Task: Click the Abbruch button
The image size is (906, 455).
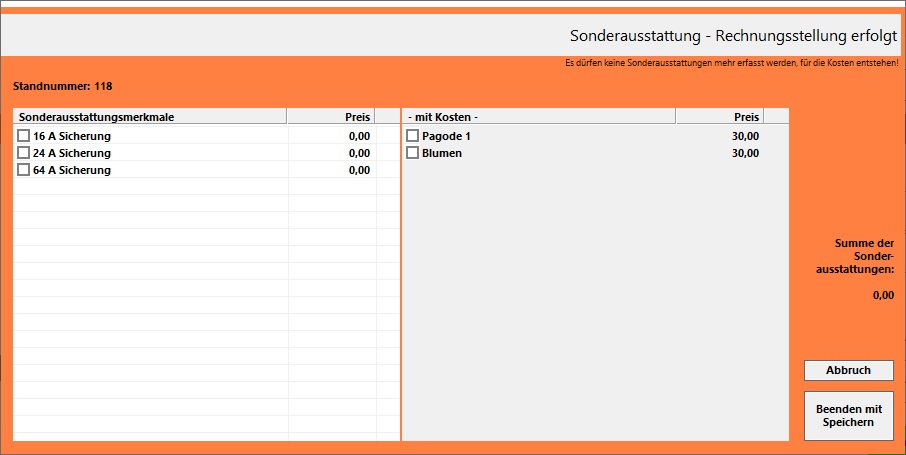Action: click(848, 370)
